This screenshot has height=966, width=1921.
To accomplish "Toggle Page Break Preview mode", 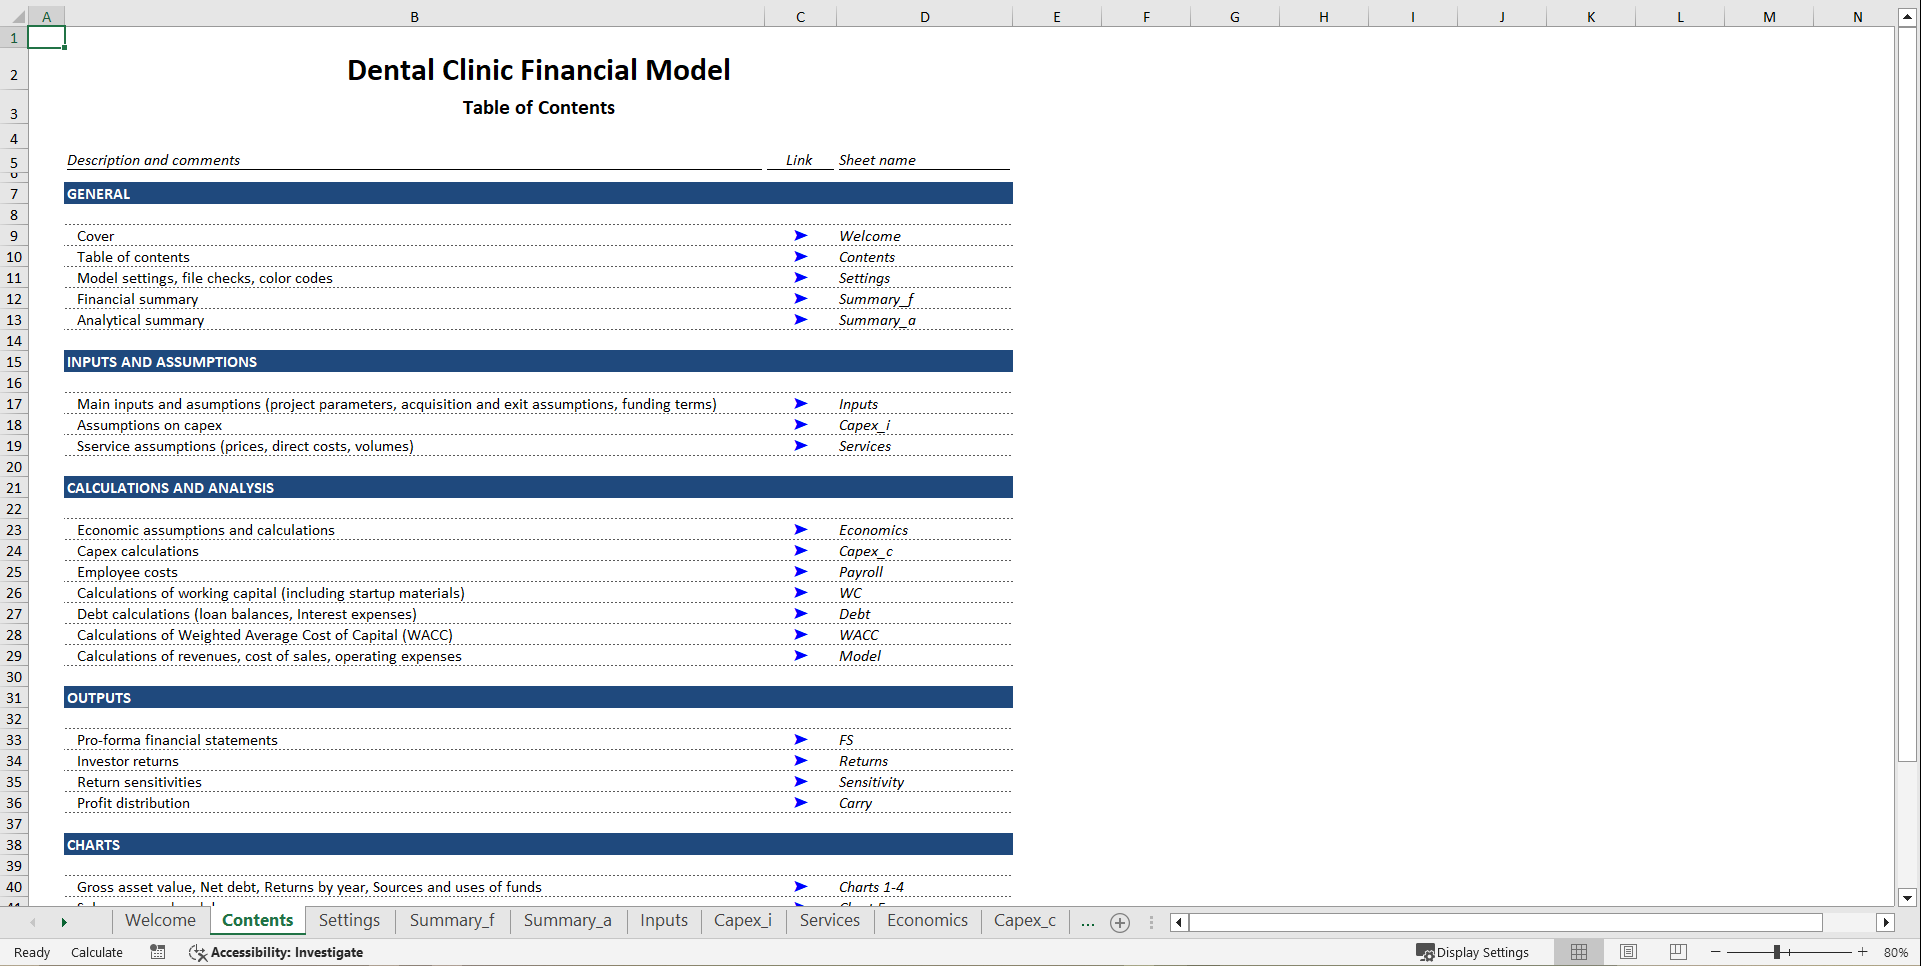I will (1678, 951).
